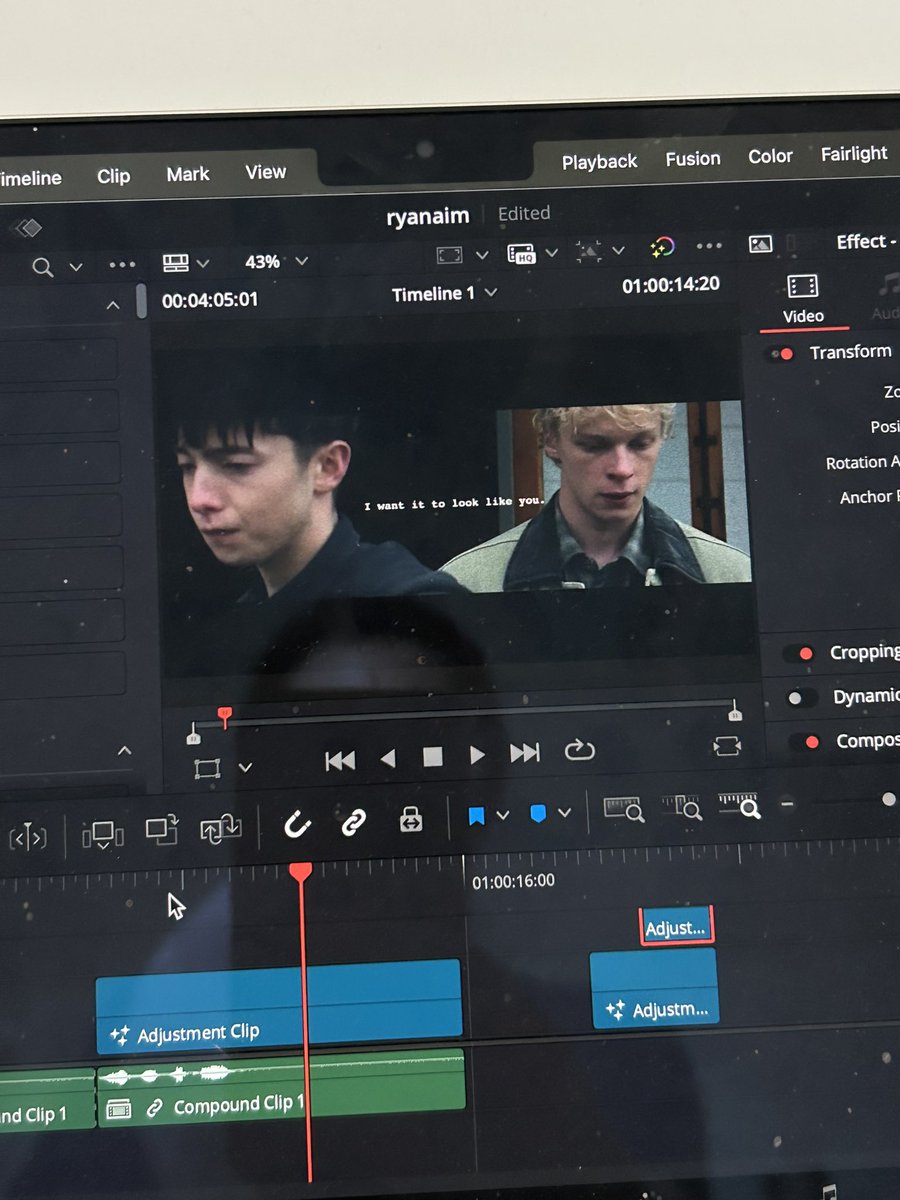Play forward in the viewer
Screen dimensions: 900x1200
[477, 755]
